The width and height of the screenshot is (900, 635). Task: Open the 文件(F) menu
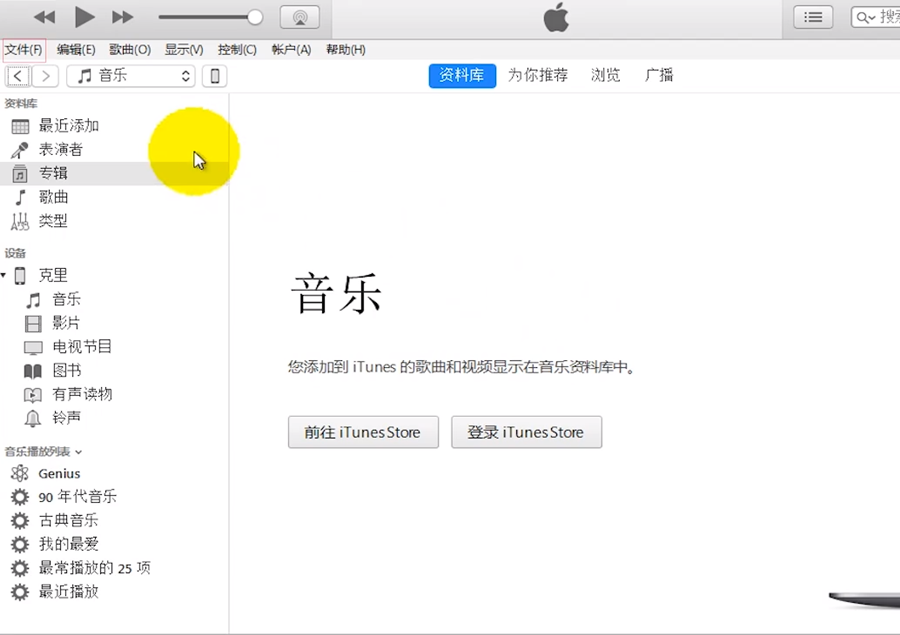[24, 50]
